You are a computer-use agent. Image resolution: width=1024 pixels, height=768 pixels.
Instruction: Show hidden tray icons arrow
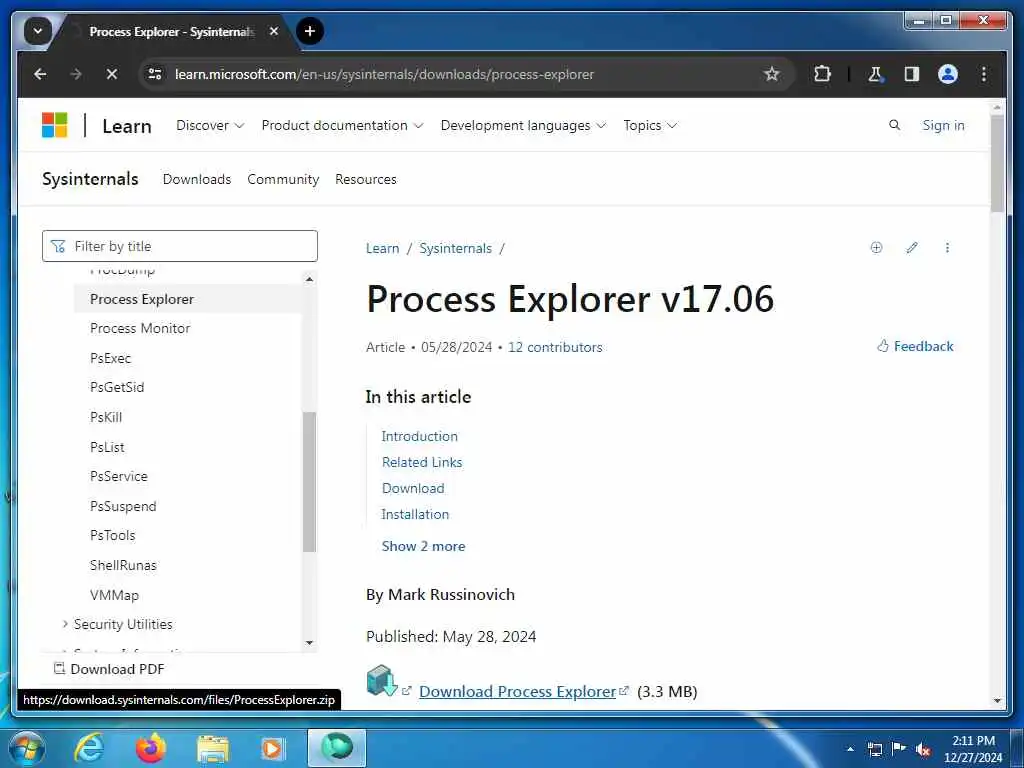(x=850, y=749)
